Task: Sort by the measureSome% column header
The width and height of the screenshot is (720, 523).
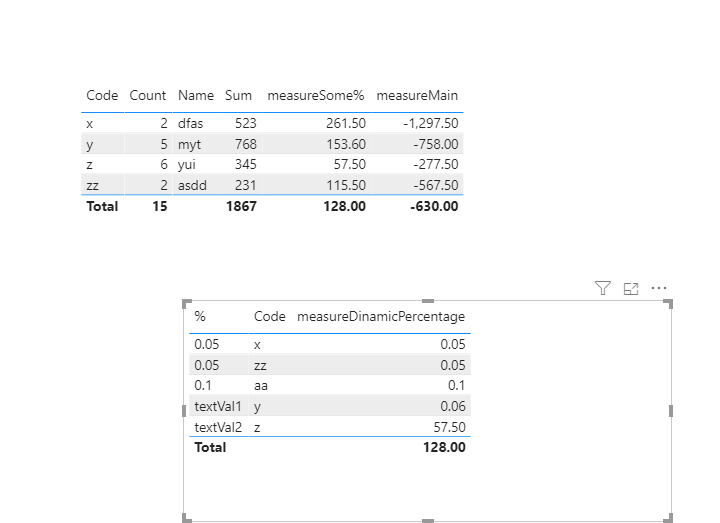Action: (315, 96)
